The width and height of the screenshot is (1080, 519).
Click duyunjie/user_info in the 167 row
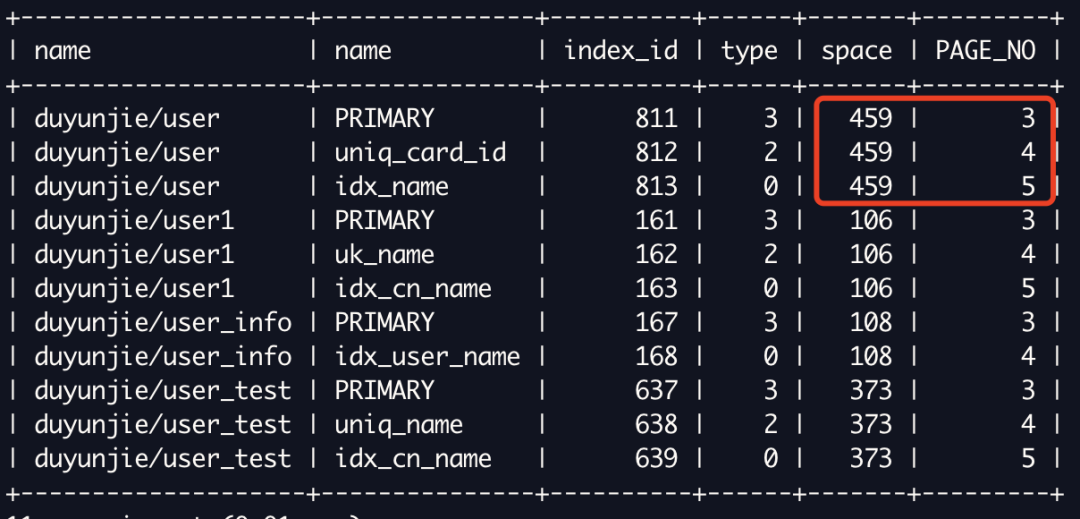[x=163, y=324]
